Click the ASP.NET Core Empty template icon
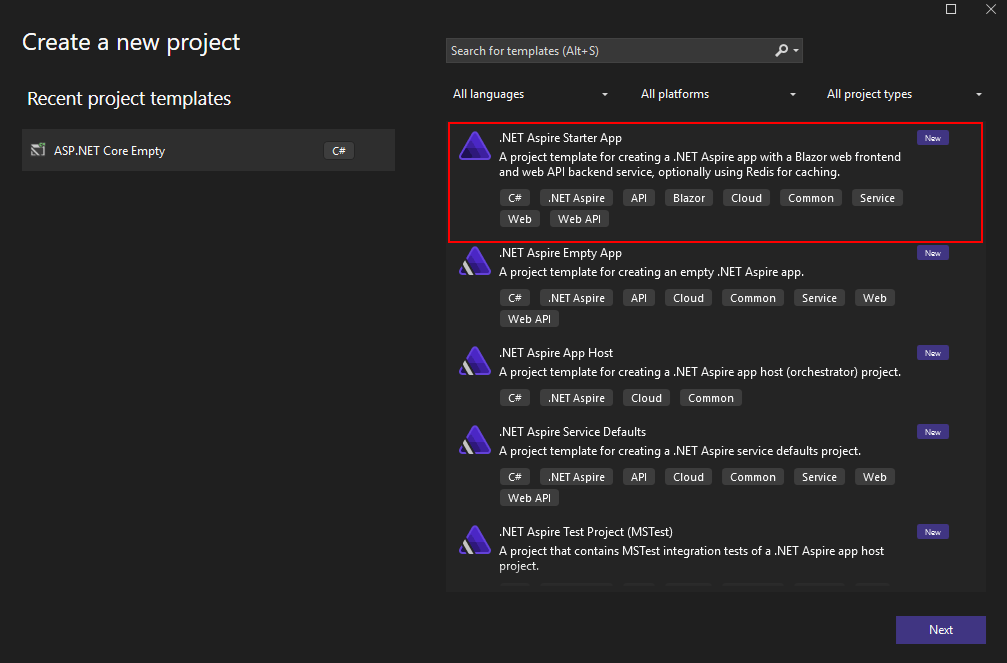This screenshot has width=1007, height=663. [38, 151]
